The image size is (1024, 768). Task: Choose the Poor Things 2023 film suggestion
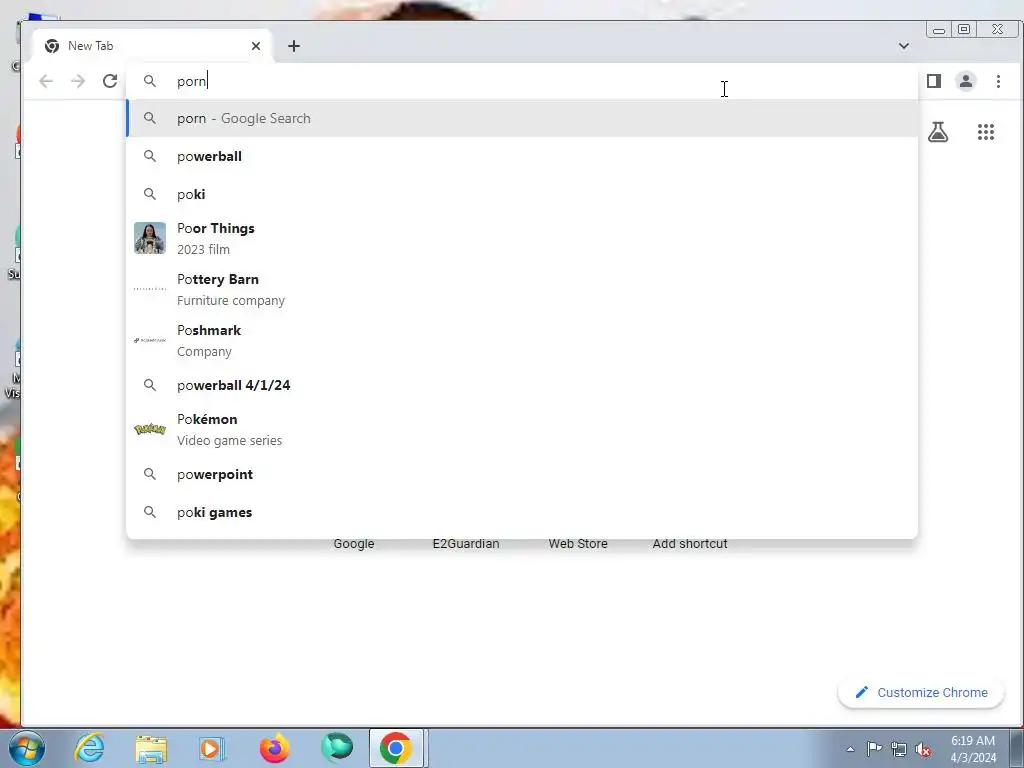[x=522, y=238]
